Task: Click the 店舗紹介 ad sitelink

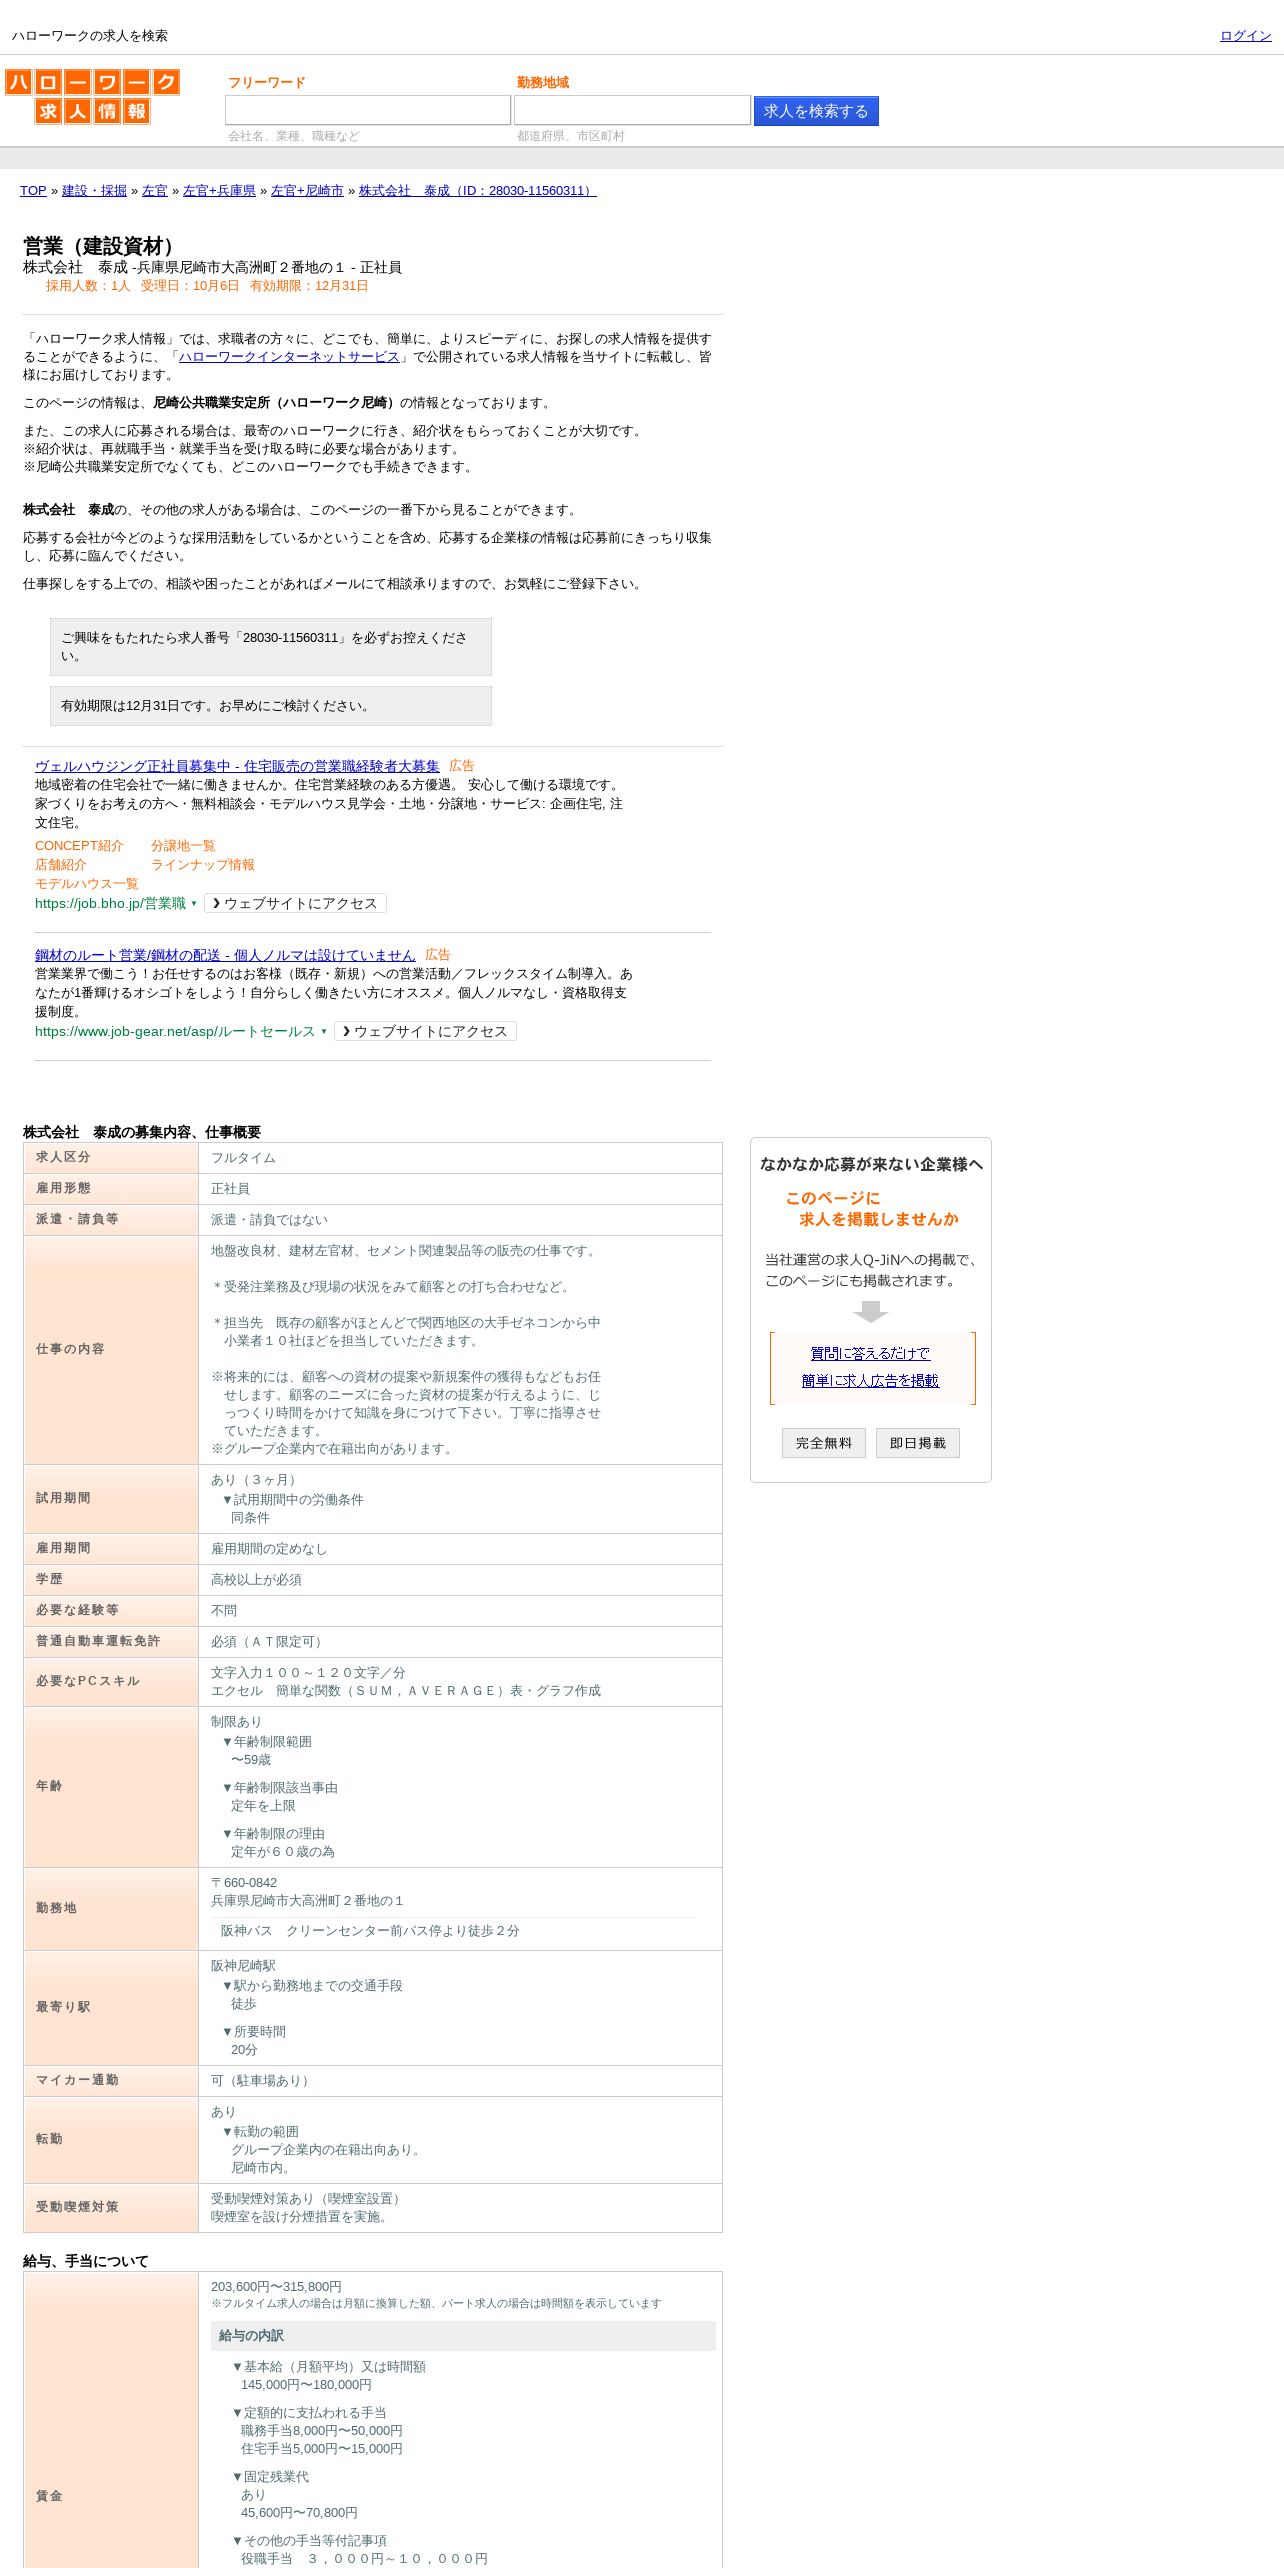Action: pos(61,865)
